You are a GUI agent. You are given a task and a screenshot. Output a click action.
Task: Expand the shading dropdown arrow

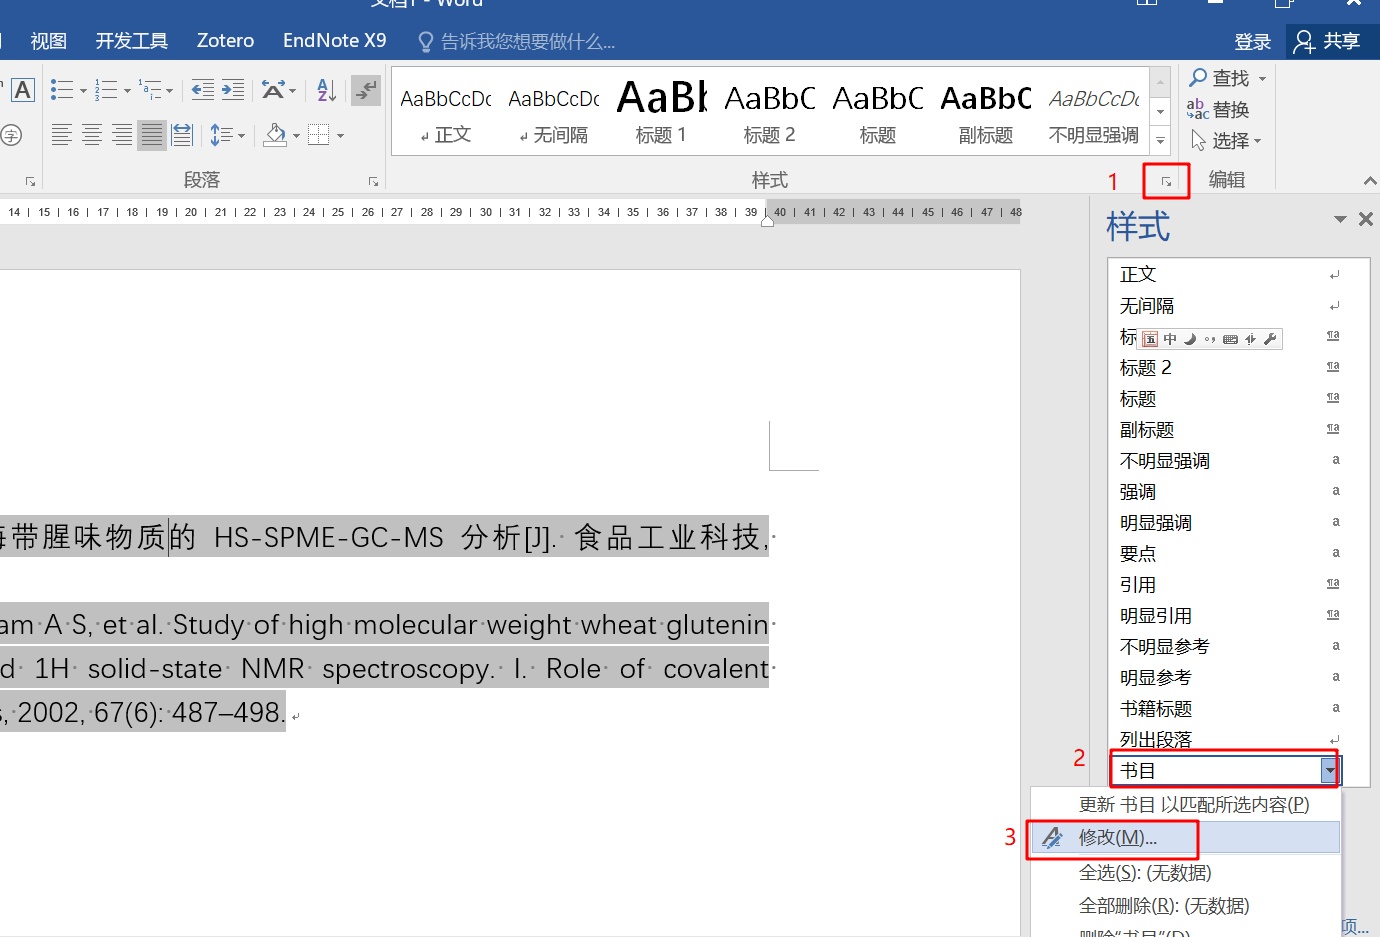tap(296, 136)
